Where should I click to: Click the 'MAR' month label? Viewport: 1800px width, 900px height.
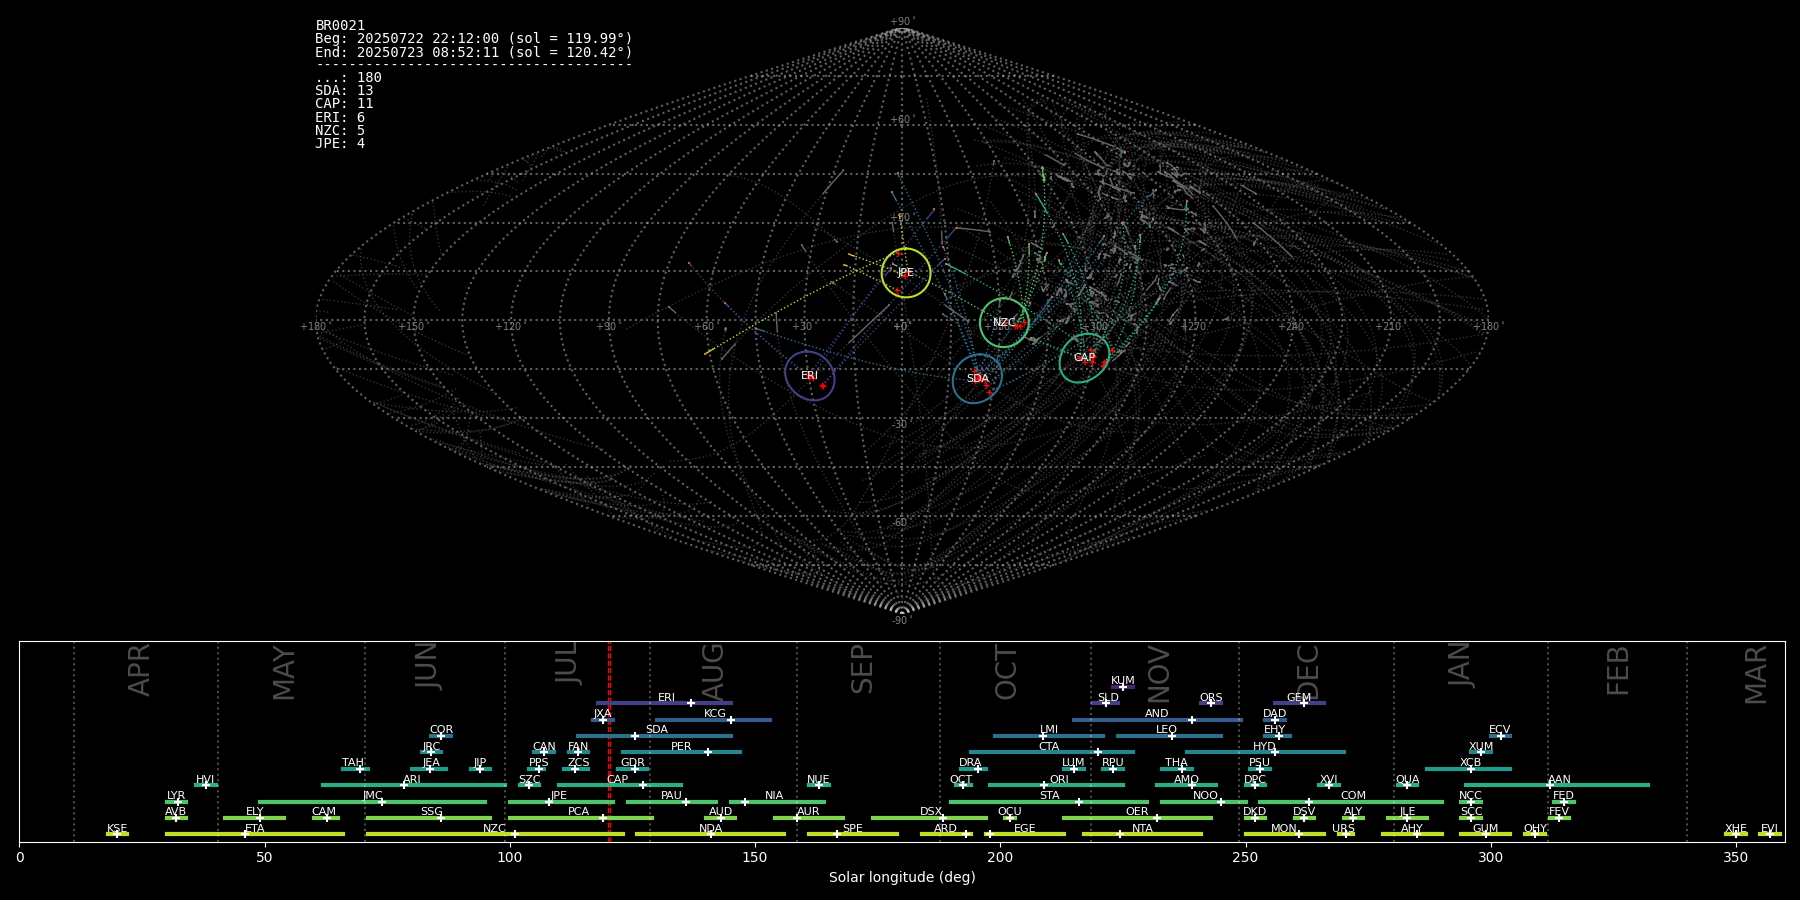1756,675
